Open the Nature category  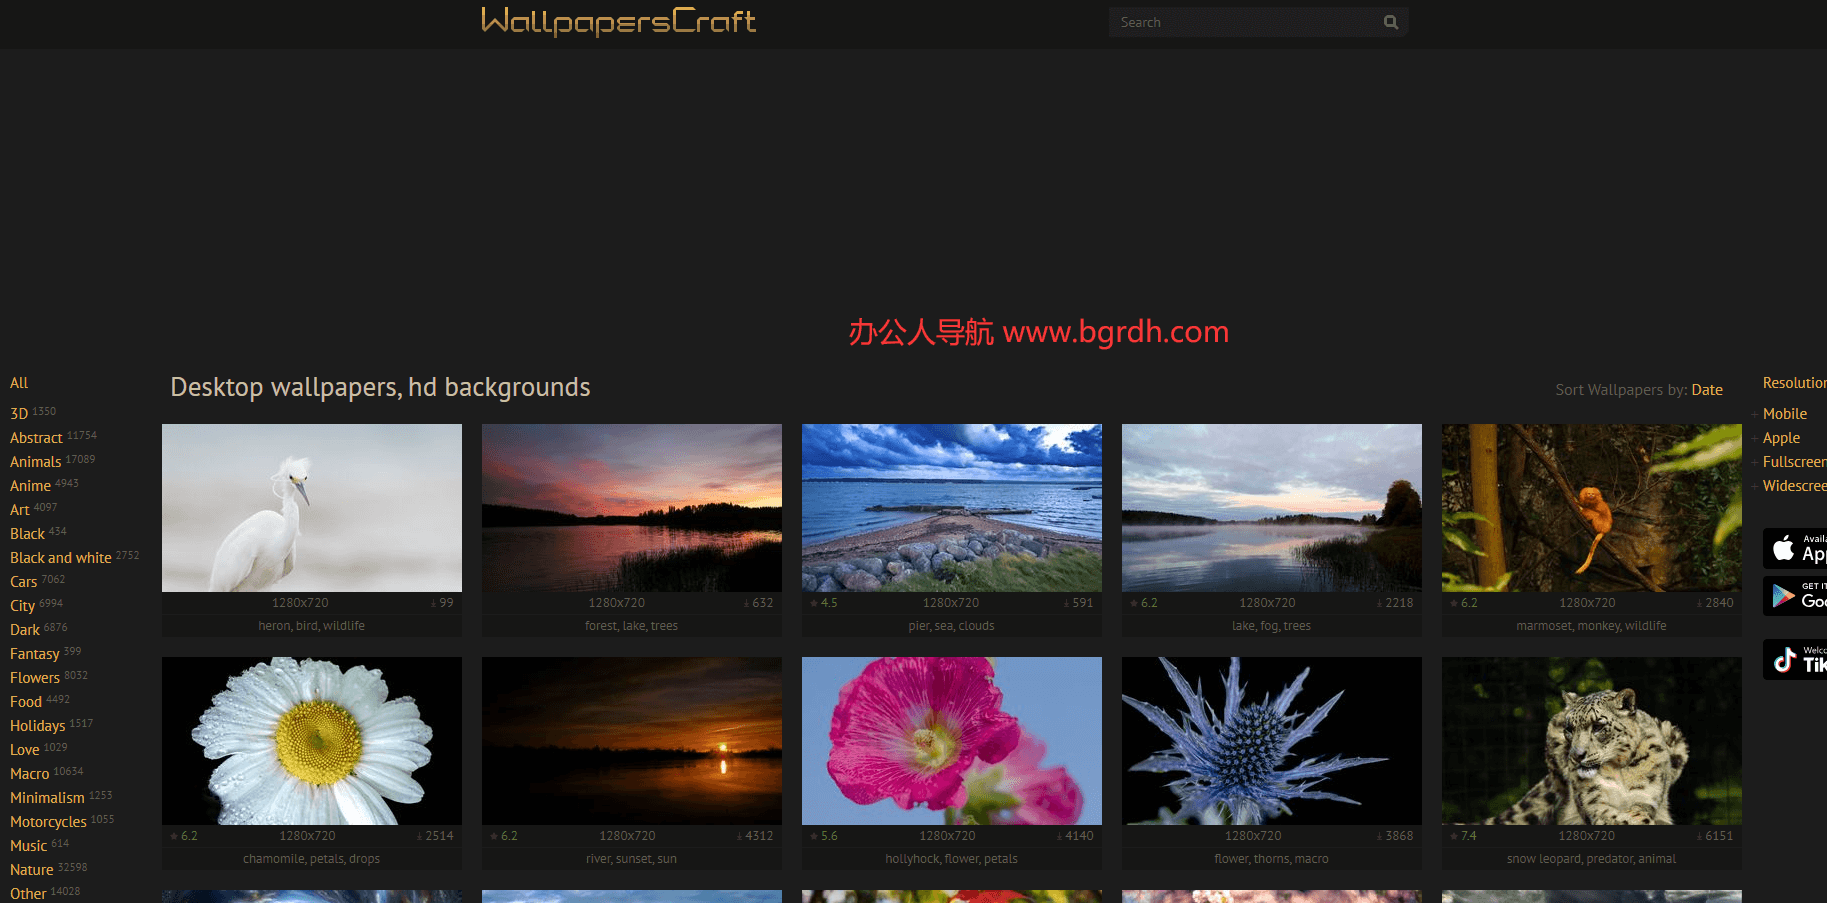[x=32, y=870]
